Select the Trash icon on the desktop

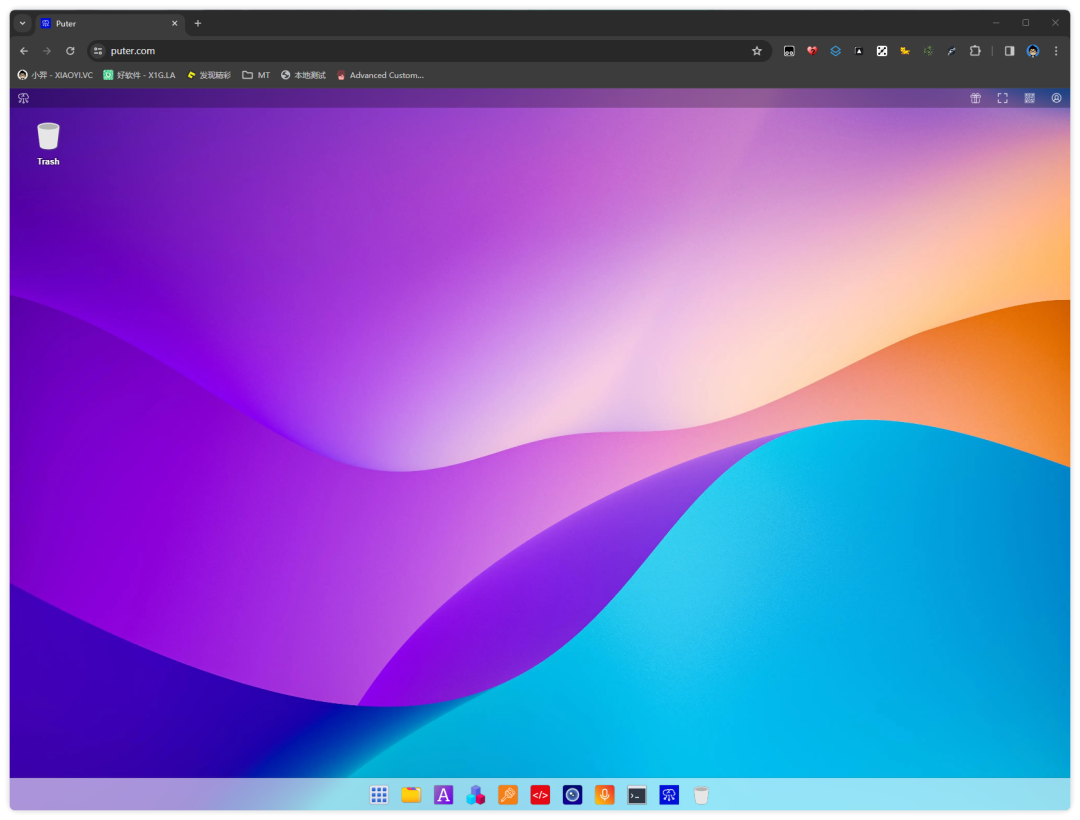coord(48,142)
